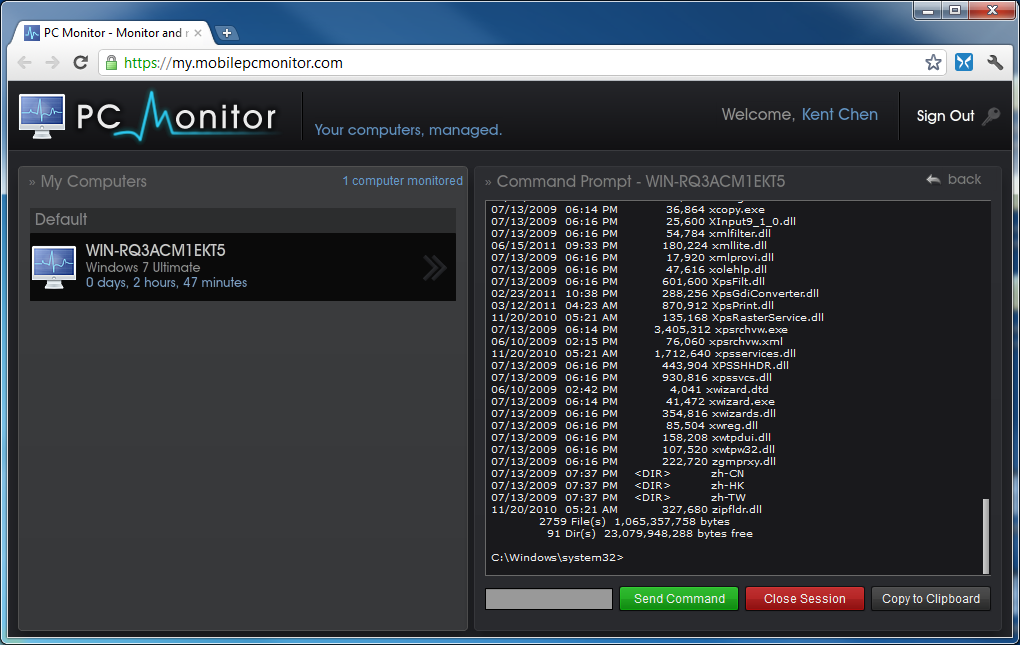Click the Command Prompt - WIN-RQ3ACM1EKT5 title
1020x645 pixels.
[641, 181]
